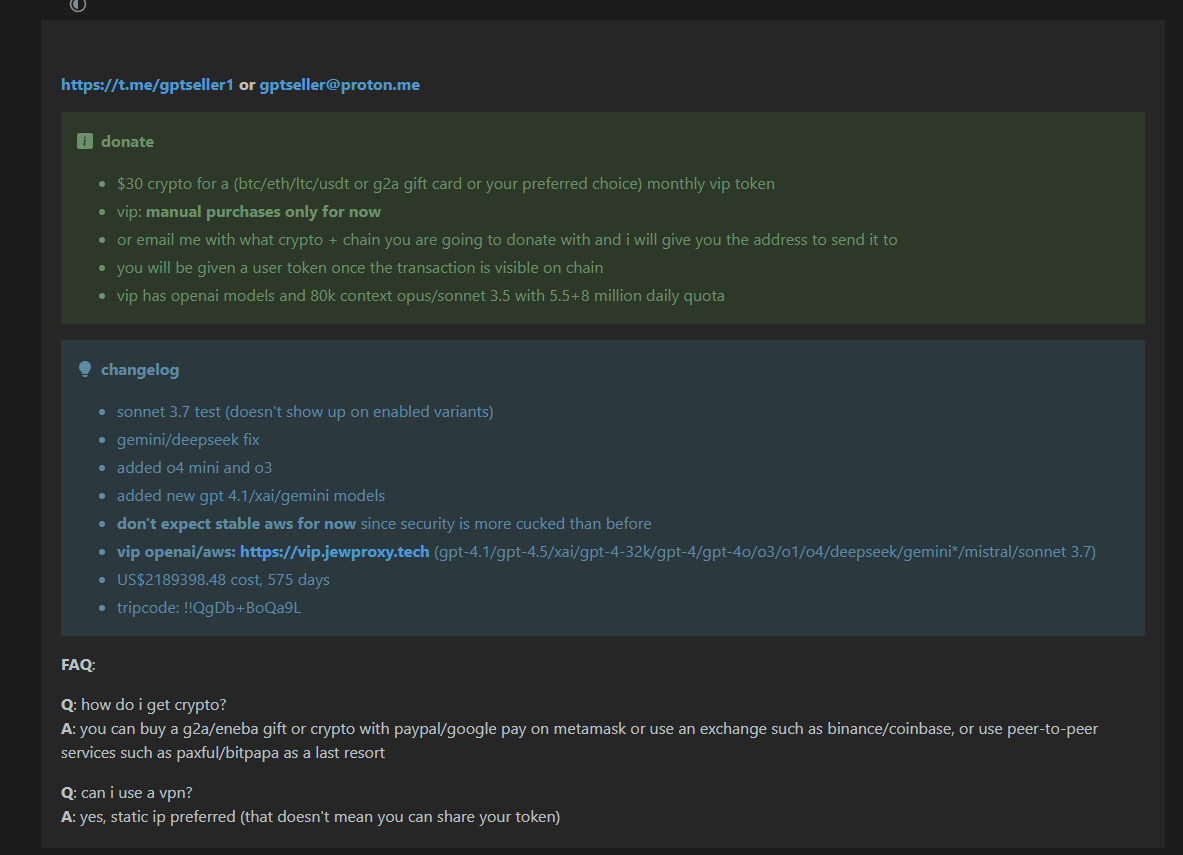Image resolution: width=1183 pixels, height=855 pixels.
Task: Click the donate heading text
Action: pos(128,141)
